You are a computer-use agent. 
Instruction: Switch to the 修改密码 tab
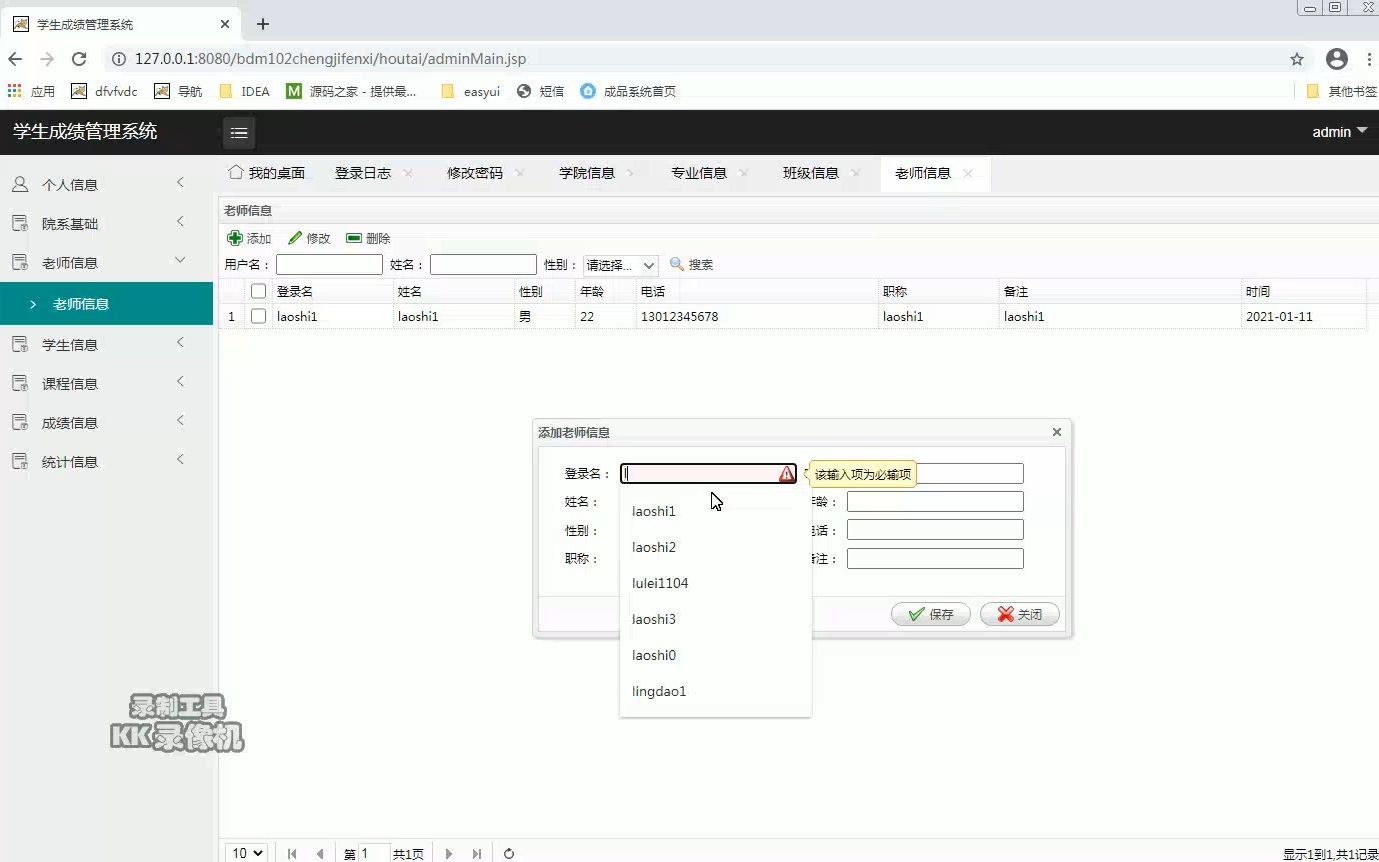click(475, 173)
